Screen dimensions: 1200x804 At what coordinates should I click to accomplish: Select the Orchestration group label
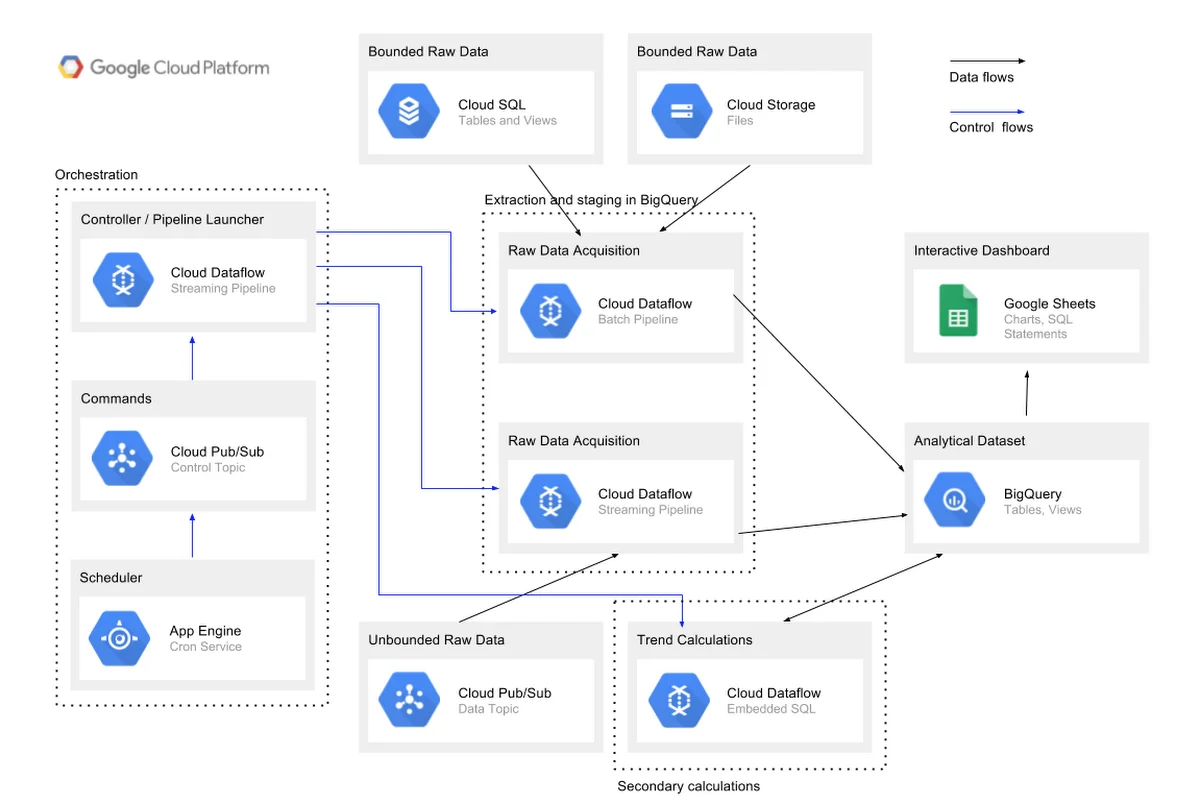96,174
